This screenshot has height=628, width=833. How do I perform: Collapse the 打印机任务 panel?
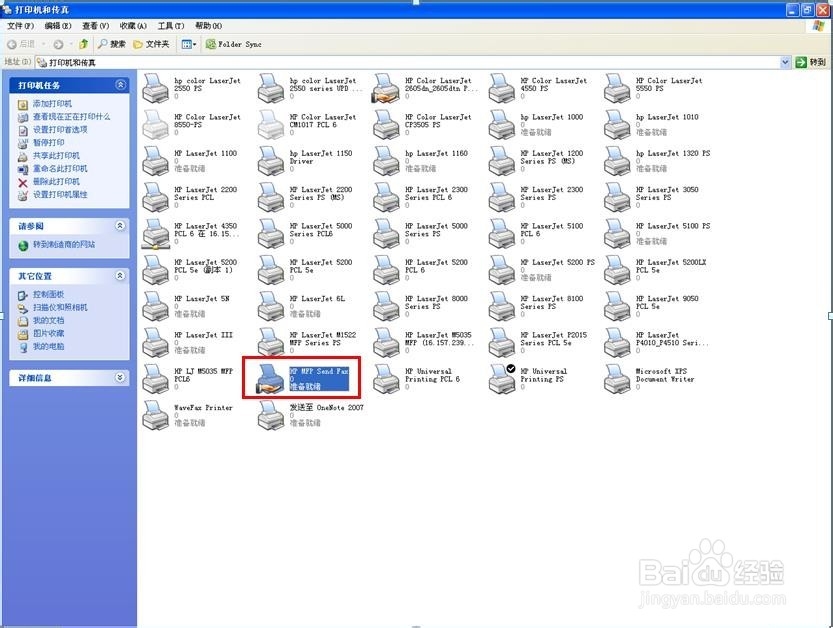pyautogui.click(x=121, y=85)
